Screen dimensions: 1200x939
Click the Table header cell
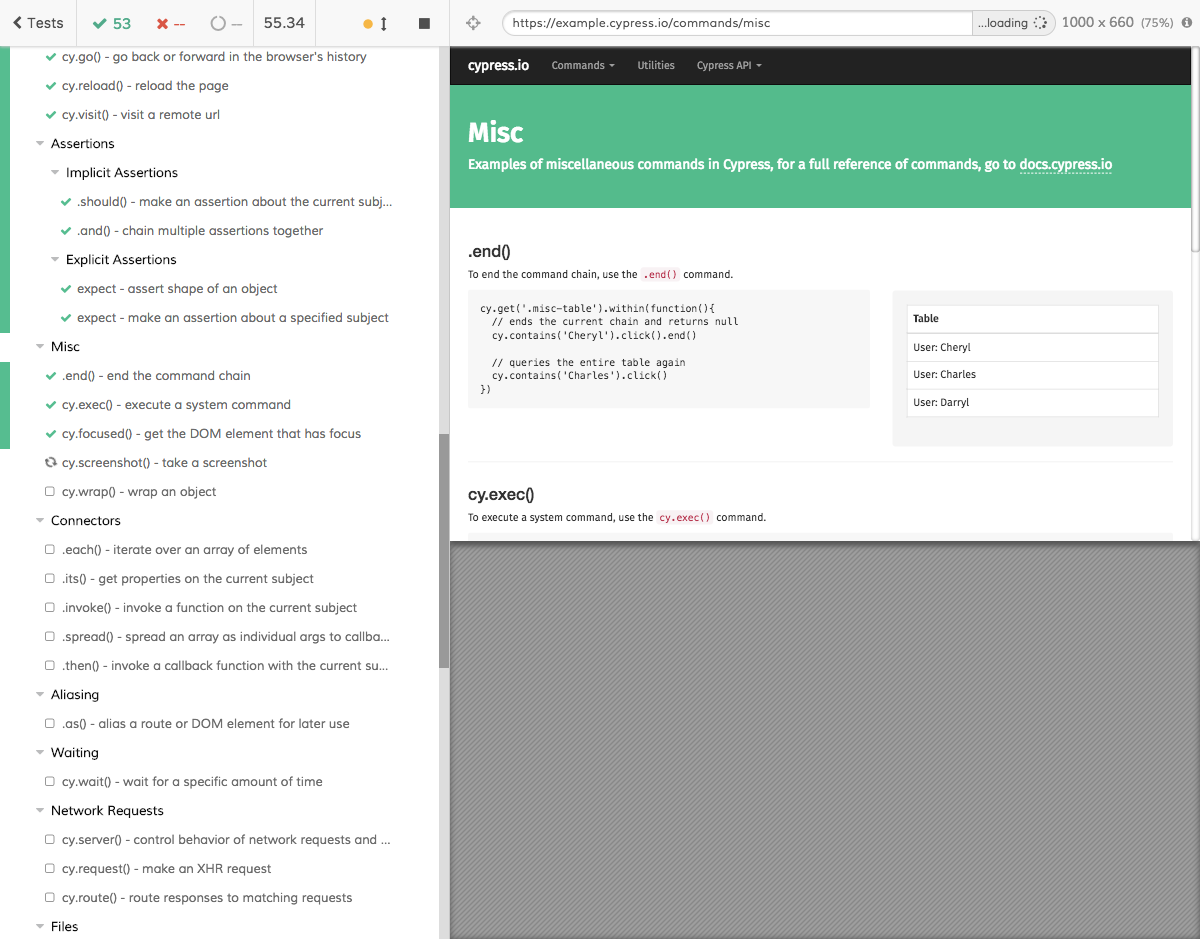(x=1032, y=319)
